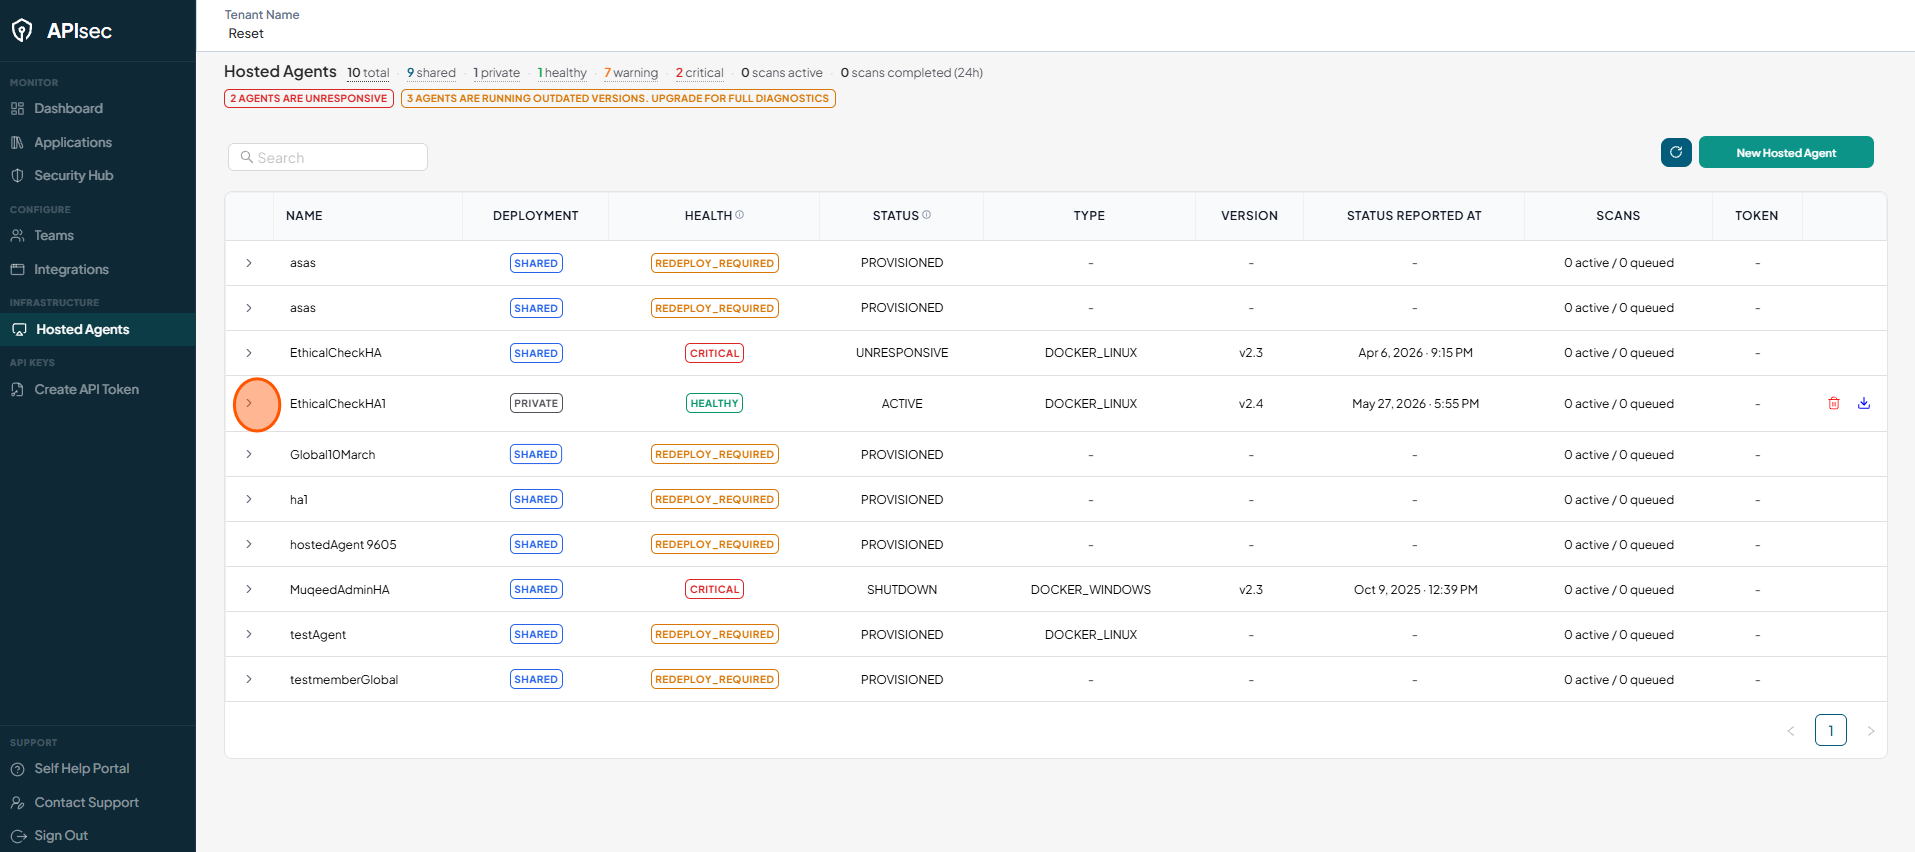Click the CRITICAL badge in MuqeedAdminHA row
Screen dimensions: 1915x852
pos(715,589)
